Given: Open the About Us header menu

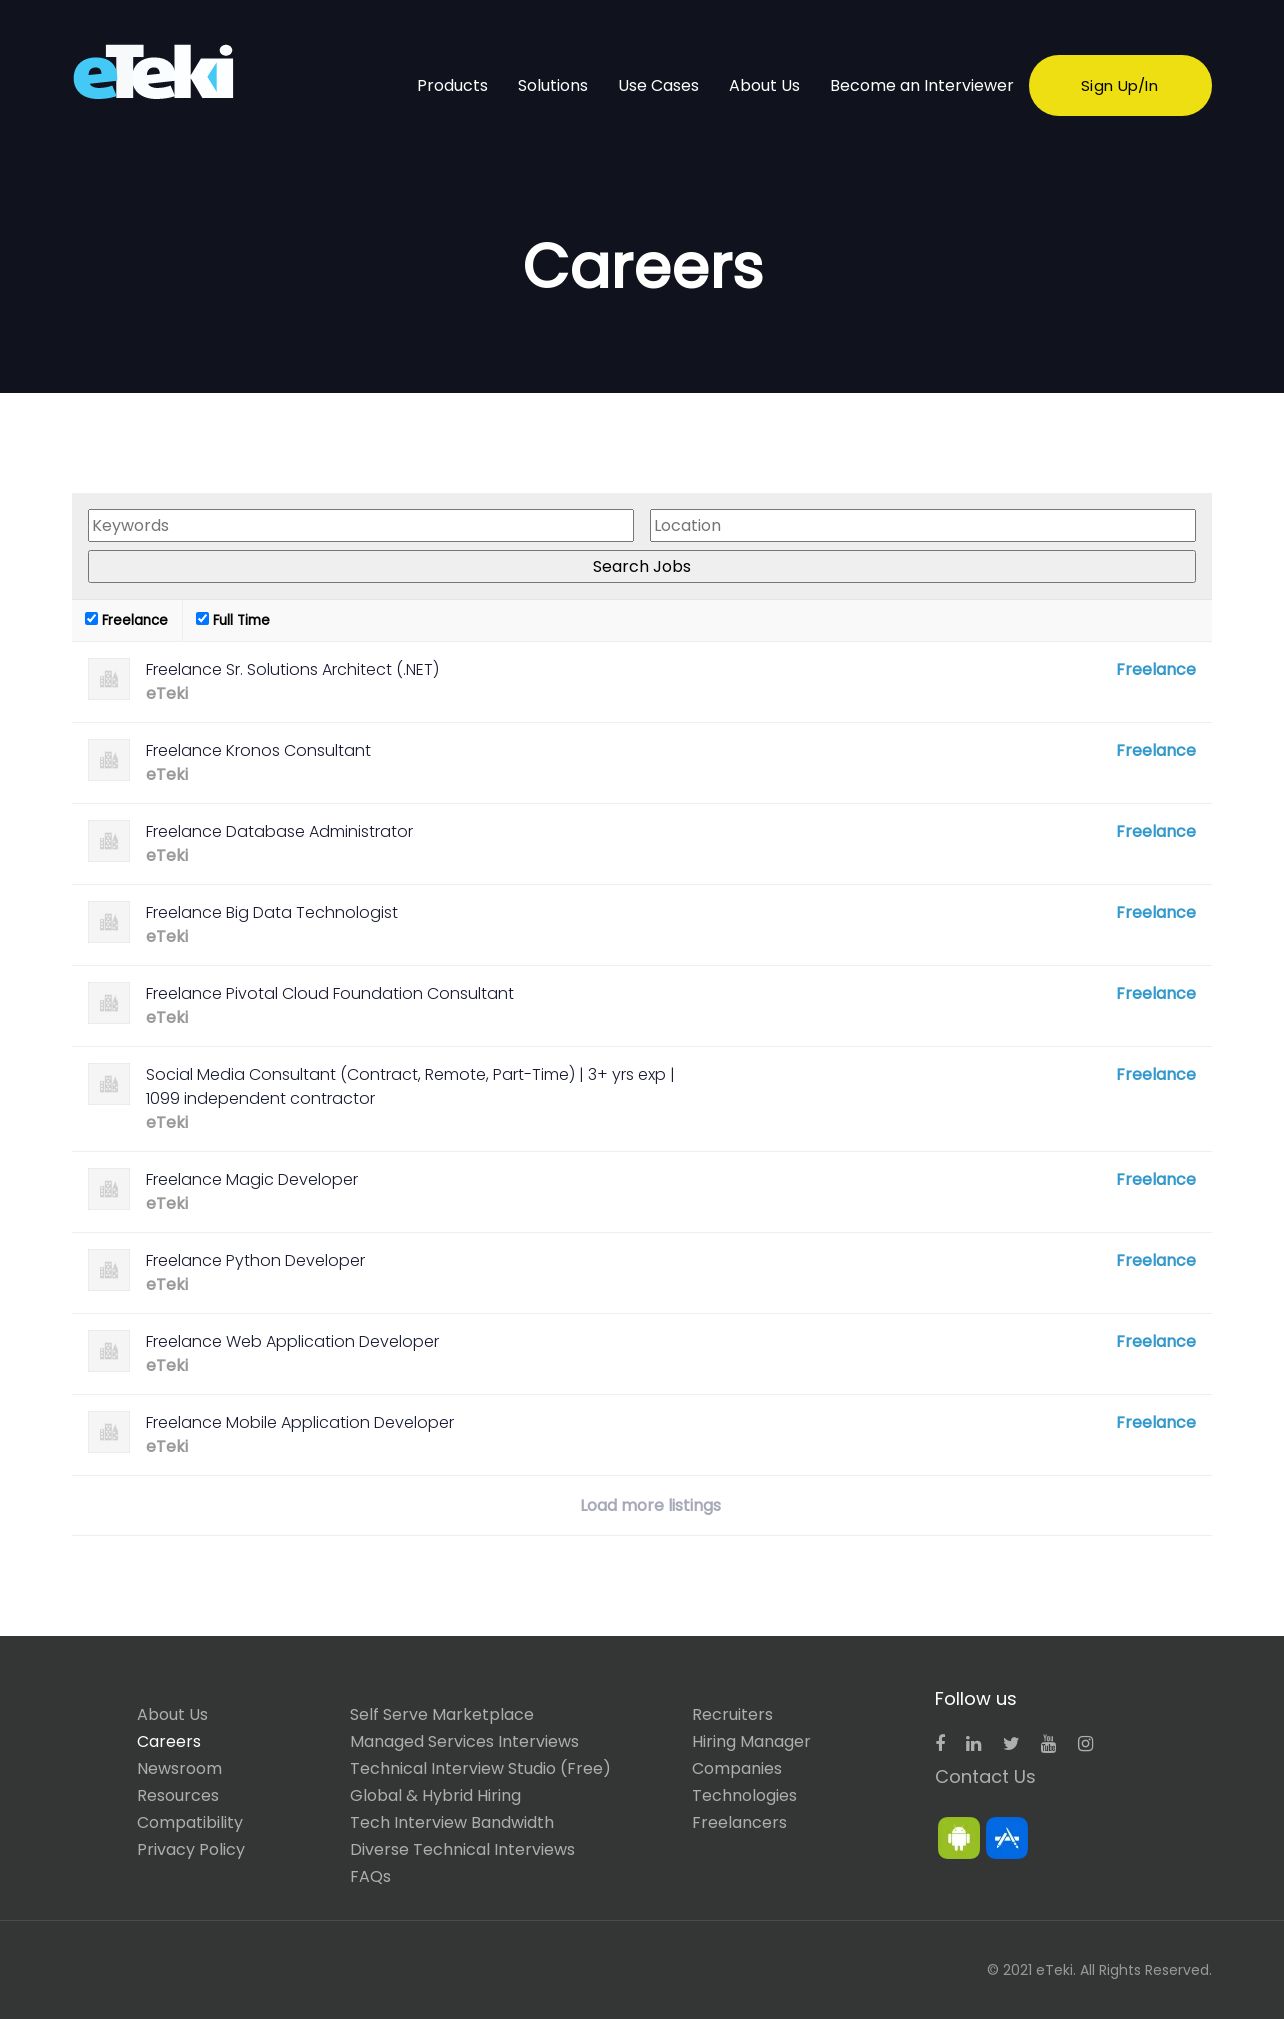Looking at the screenshot, I should (764, 86).
